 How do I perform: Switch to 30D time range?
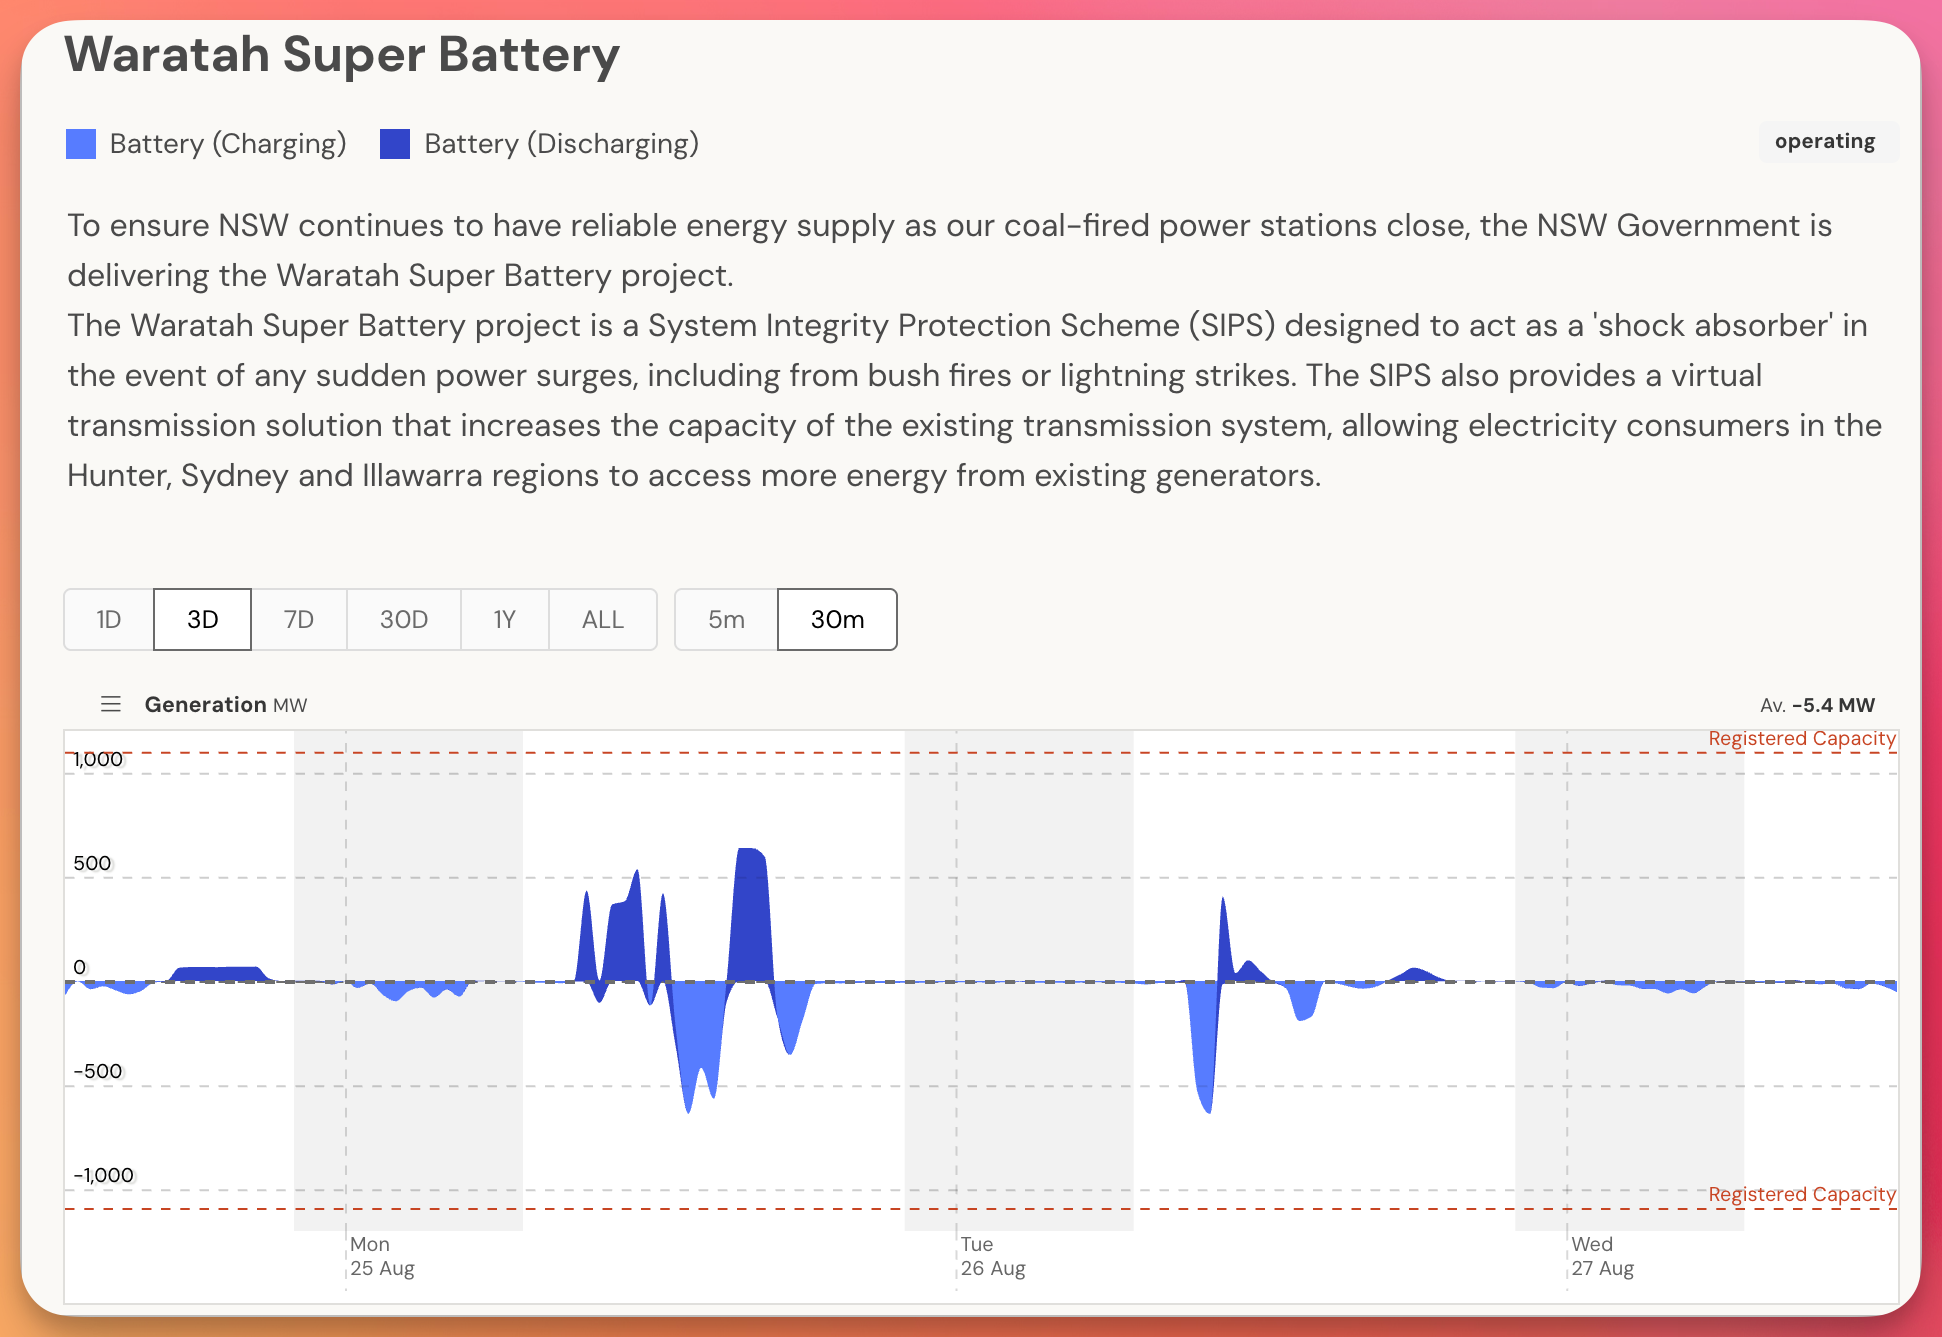coord(403,619)
